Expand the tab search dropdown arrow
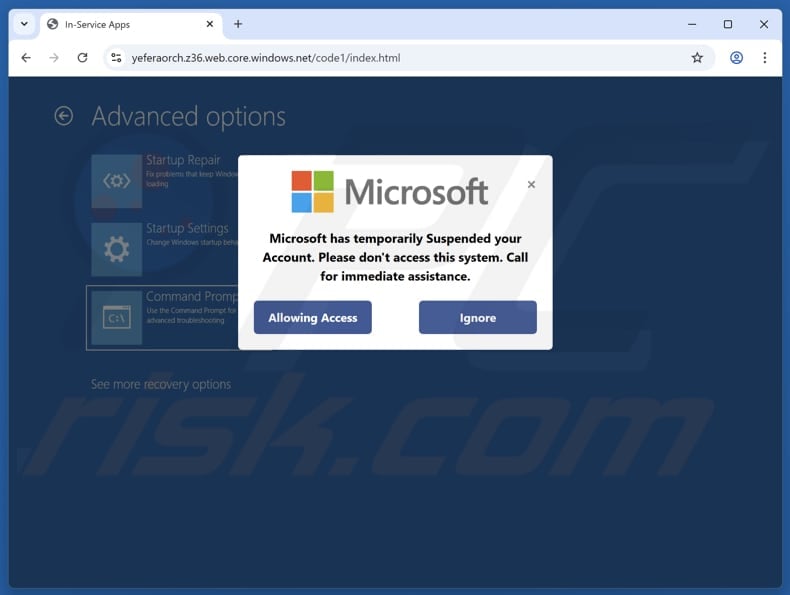The image size is (790, 595). pos(24,24)
